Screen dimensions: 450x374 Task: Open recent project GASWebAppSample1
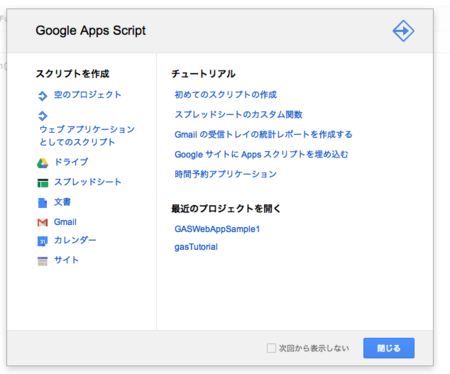[x=217, y=229]
